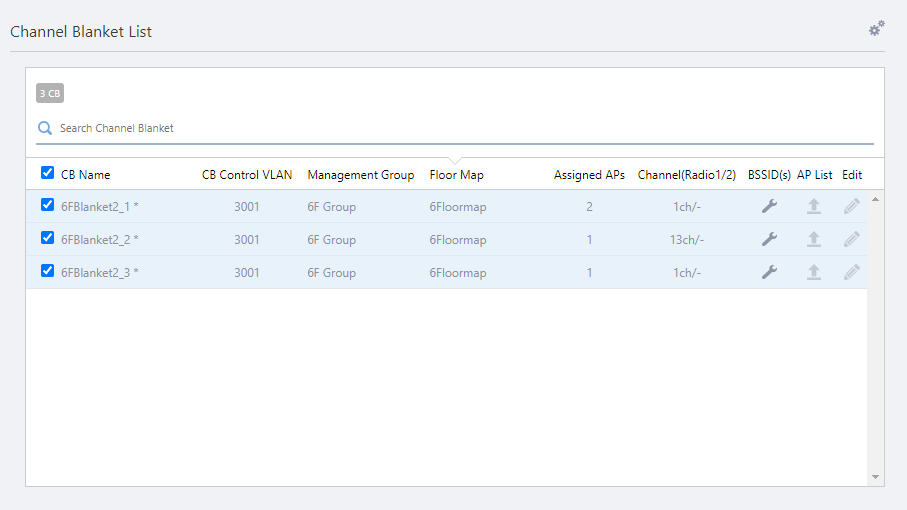Uncheck the 6FBlanket2_3 row checkbox

47,271
